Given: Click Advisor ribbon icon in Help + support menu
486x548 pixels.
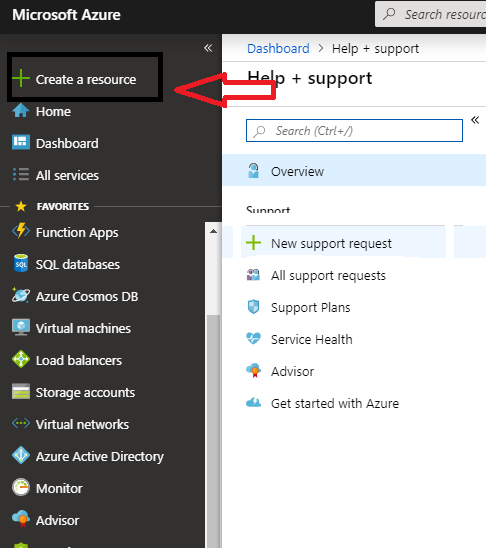Looking at the screenshot, I should click(253, 371).
